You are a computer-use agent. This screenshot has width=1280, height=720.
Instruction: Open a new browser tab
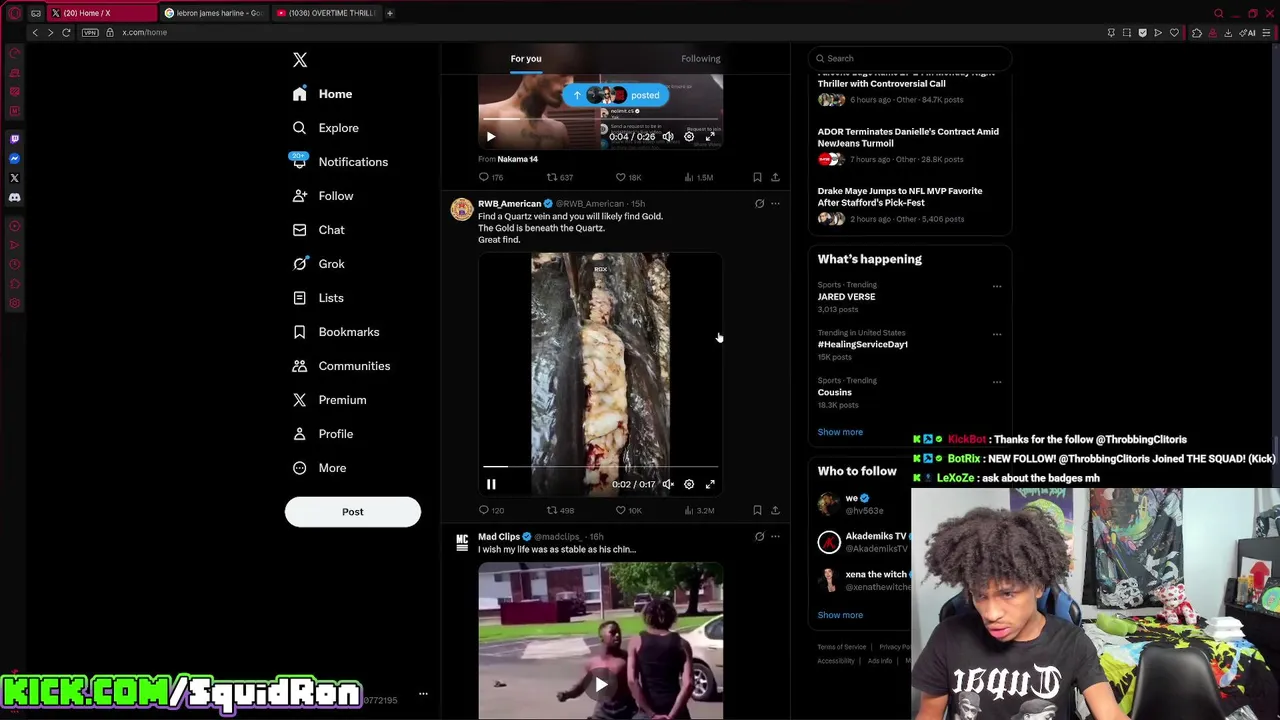pos(390,13)
